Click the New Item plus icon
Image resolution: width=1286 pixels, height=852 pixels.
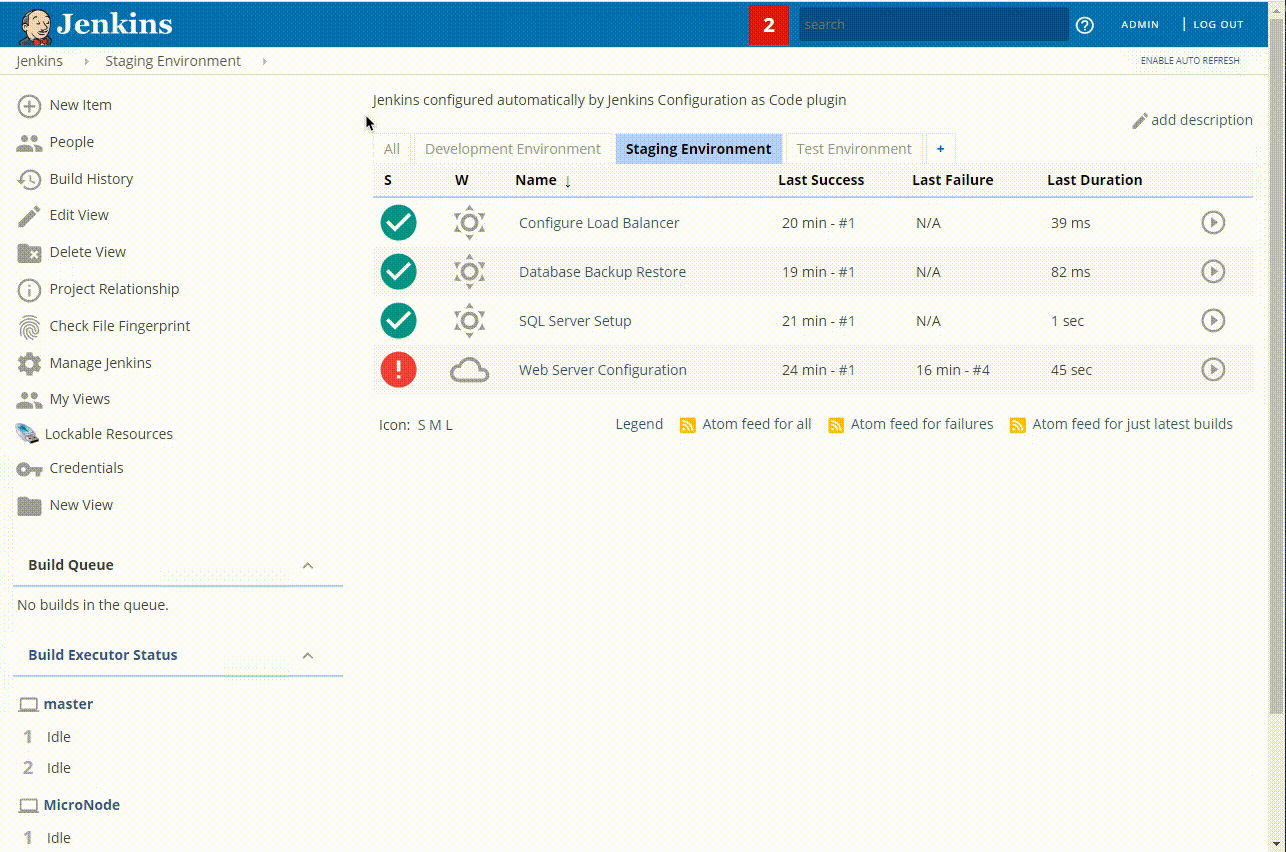tap(30, 105)
